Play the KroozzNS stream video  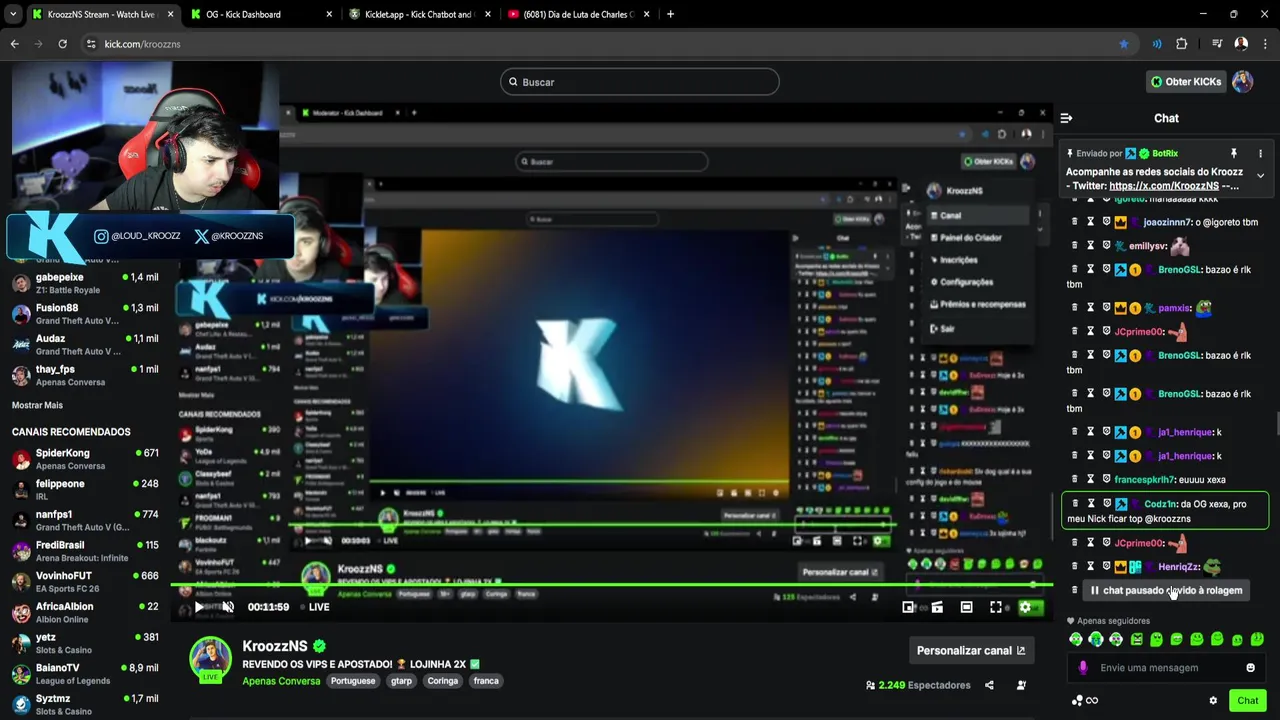point(199,607)
